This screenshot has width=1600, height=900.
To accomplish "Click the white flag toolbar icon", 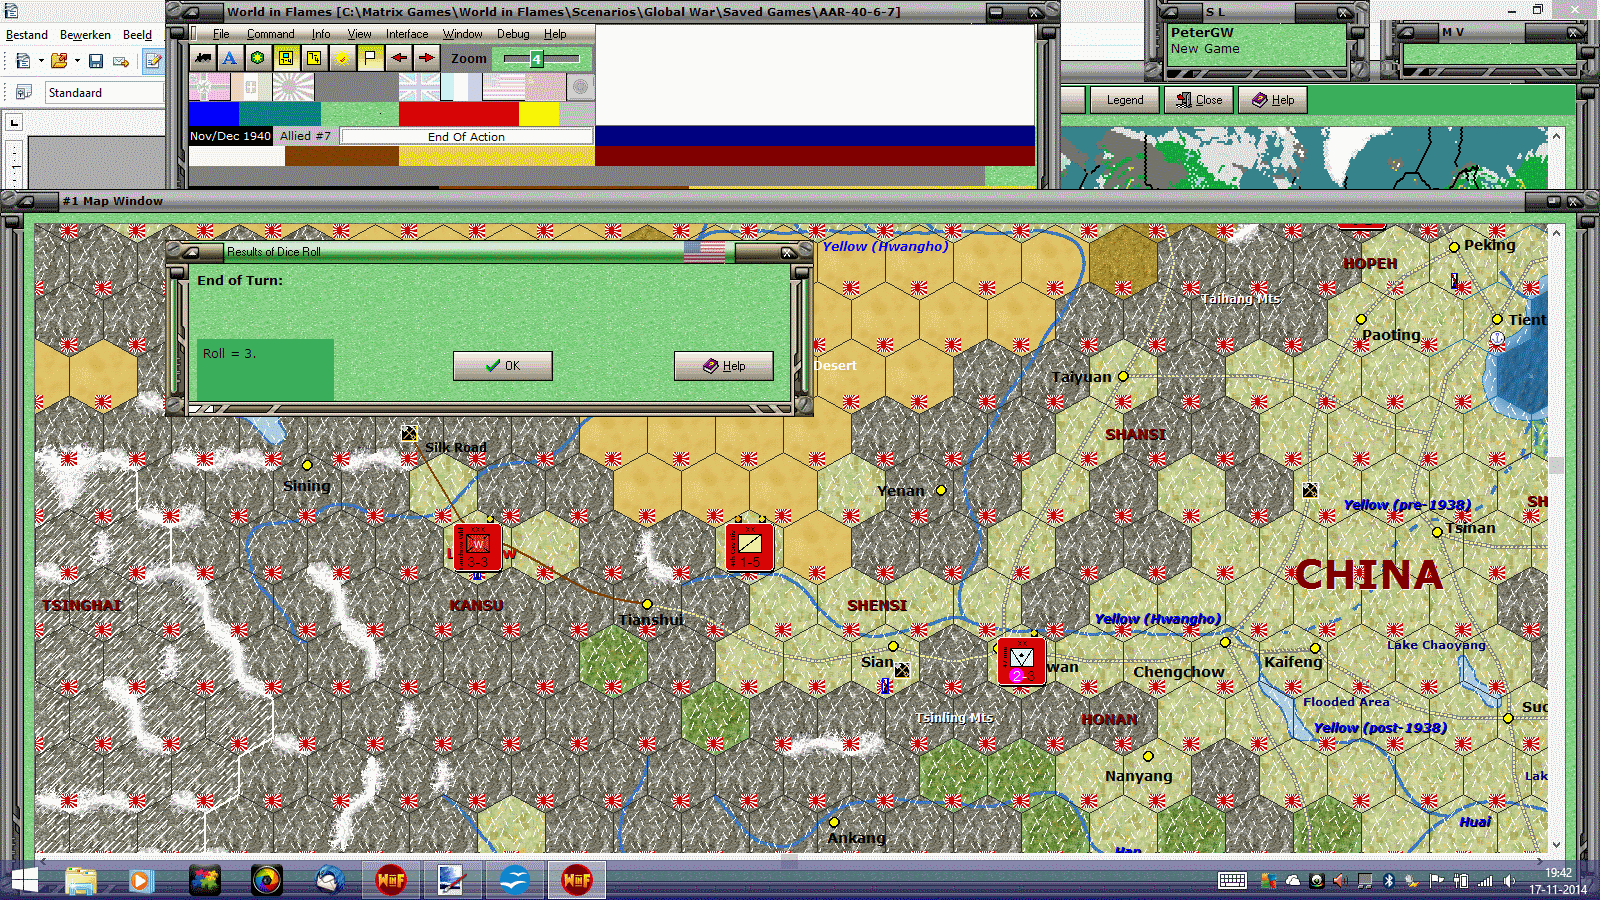I will click(370, 58).
